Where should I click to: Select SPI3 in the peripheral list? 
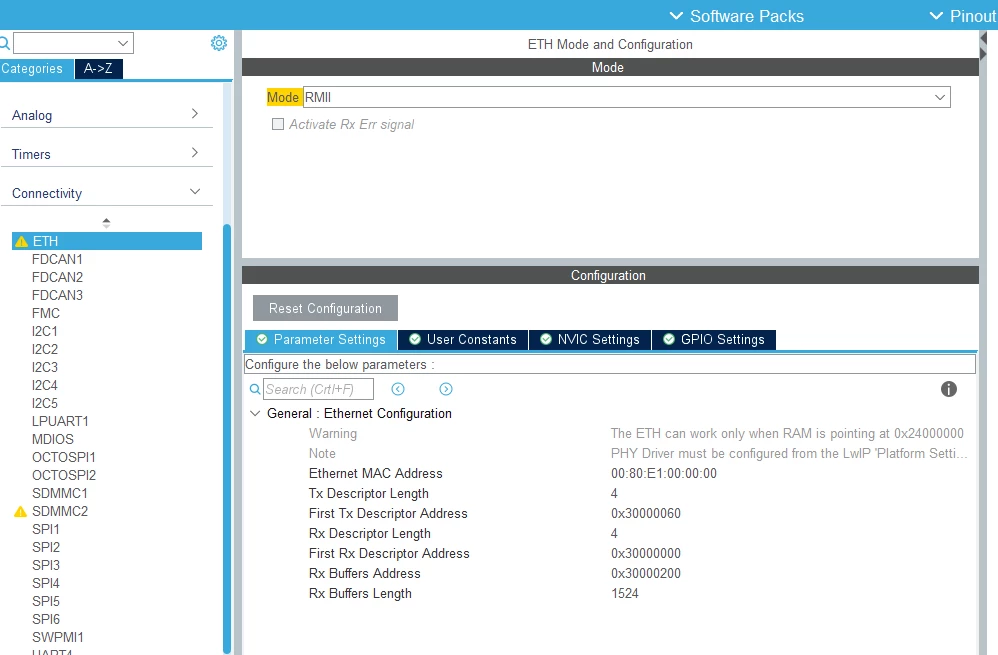click(46, 565)
